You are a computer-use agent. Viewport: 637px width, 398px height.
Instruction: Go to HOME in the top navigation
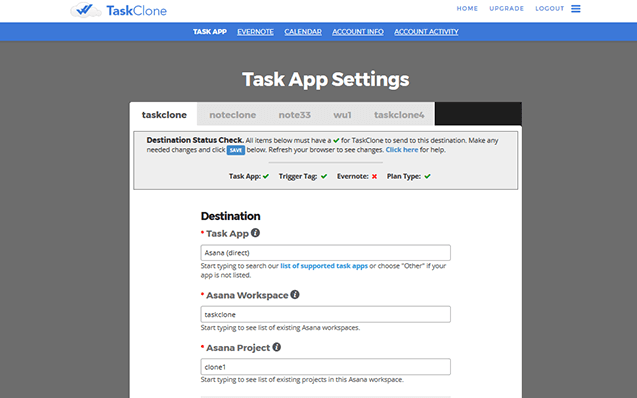[x=467, y=9]
